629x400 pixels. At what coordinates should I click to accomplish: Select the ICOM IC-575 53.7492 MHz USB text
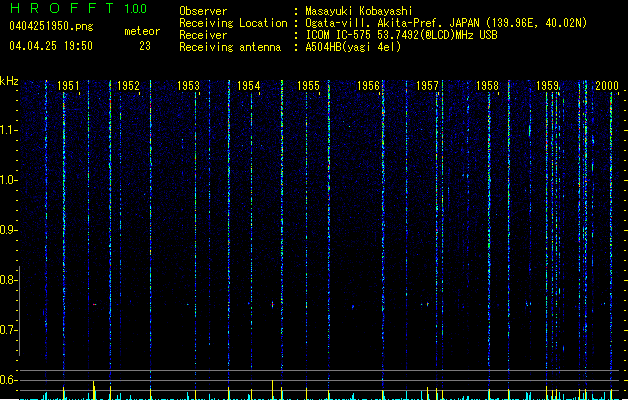(x=402, y=35)
